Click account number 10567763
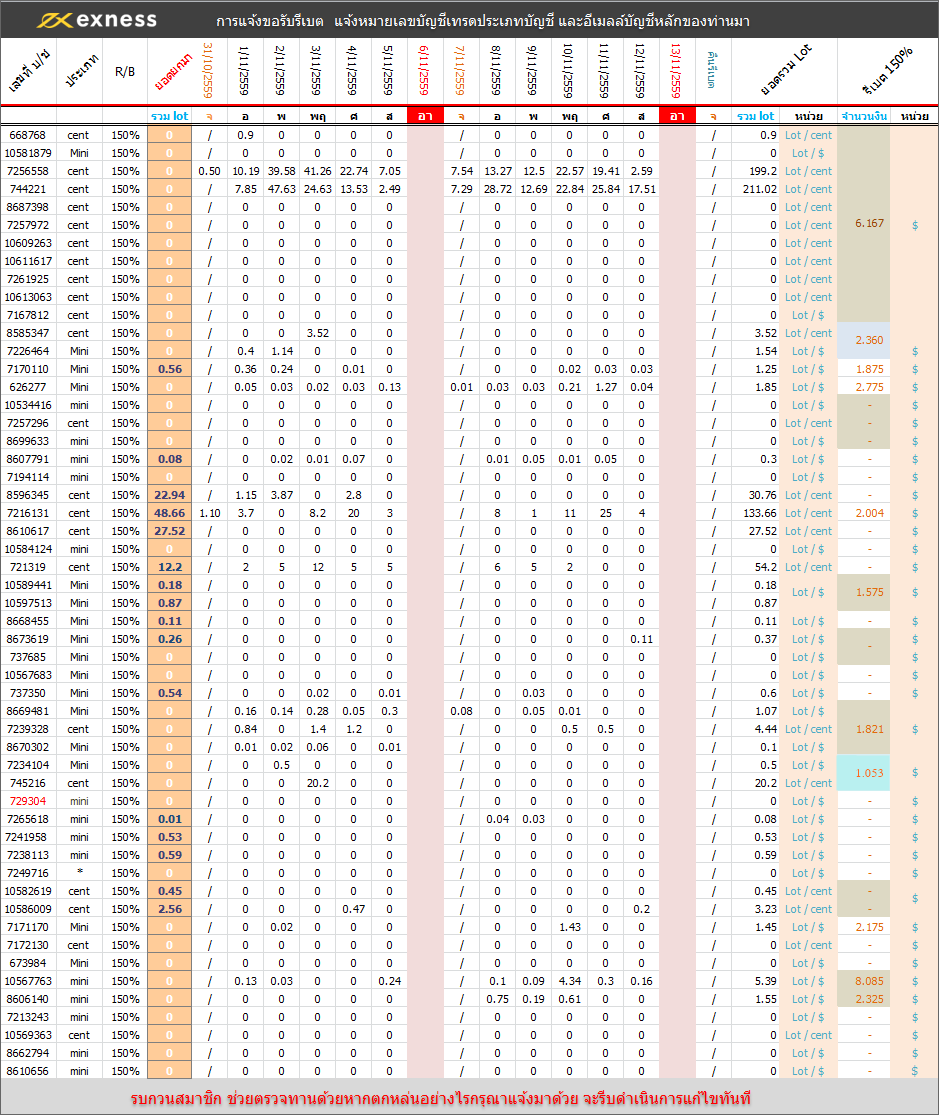 (x=28, y=981)
